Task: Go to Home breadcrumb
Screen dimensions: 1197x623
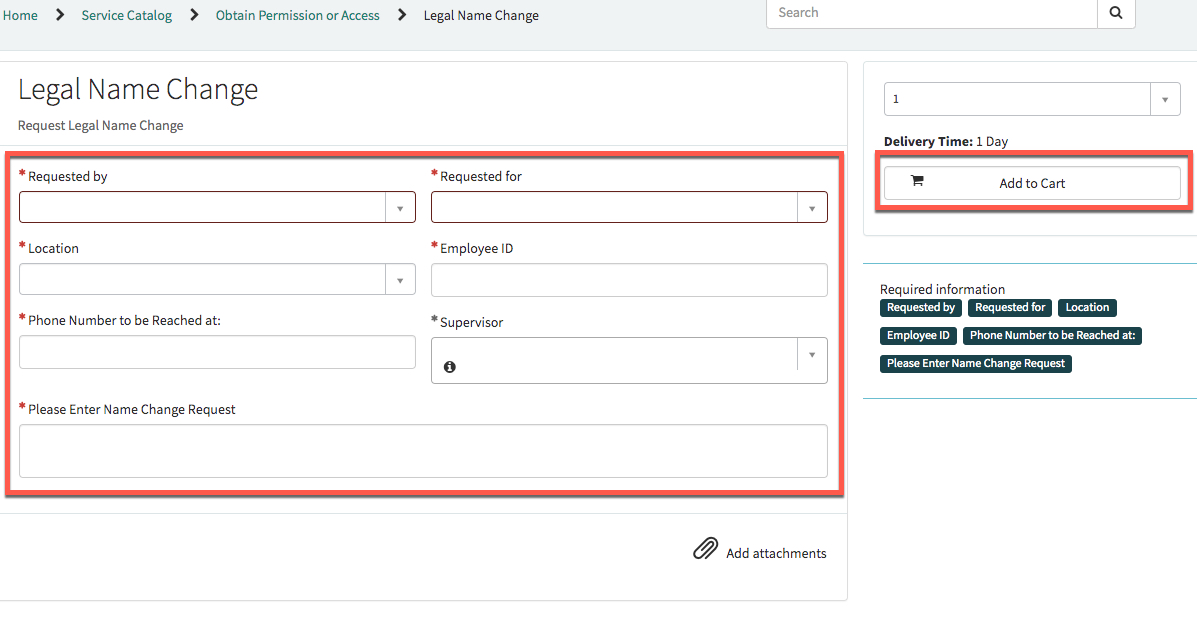Action: [x=20, y=15]
